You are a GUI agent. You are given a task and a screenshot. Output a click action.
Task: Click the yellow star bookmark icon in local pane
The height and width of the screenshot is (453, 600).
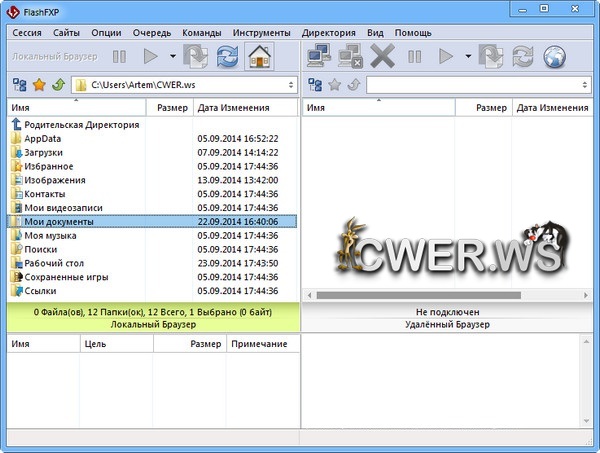point(39,85)
